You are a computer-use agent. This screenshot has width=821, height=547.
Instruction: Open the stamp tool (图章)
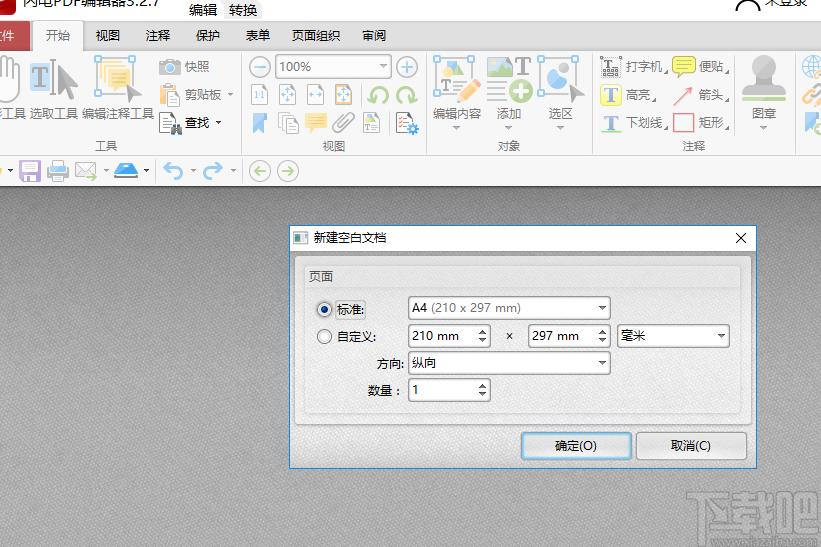(764, 93)
